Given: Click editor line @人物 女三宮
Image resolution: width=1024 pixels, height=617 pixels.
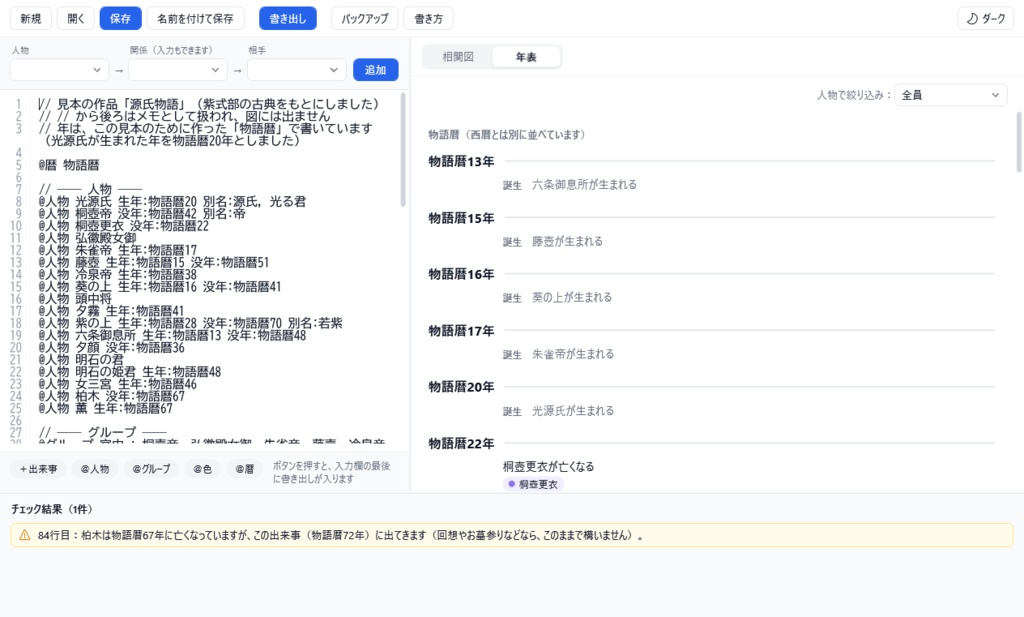Looking at the screenshot, I should 117,384.
